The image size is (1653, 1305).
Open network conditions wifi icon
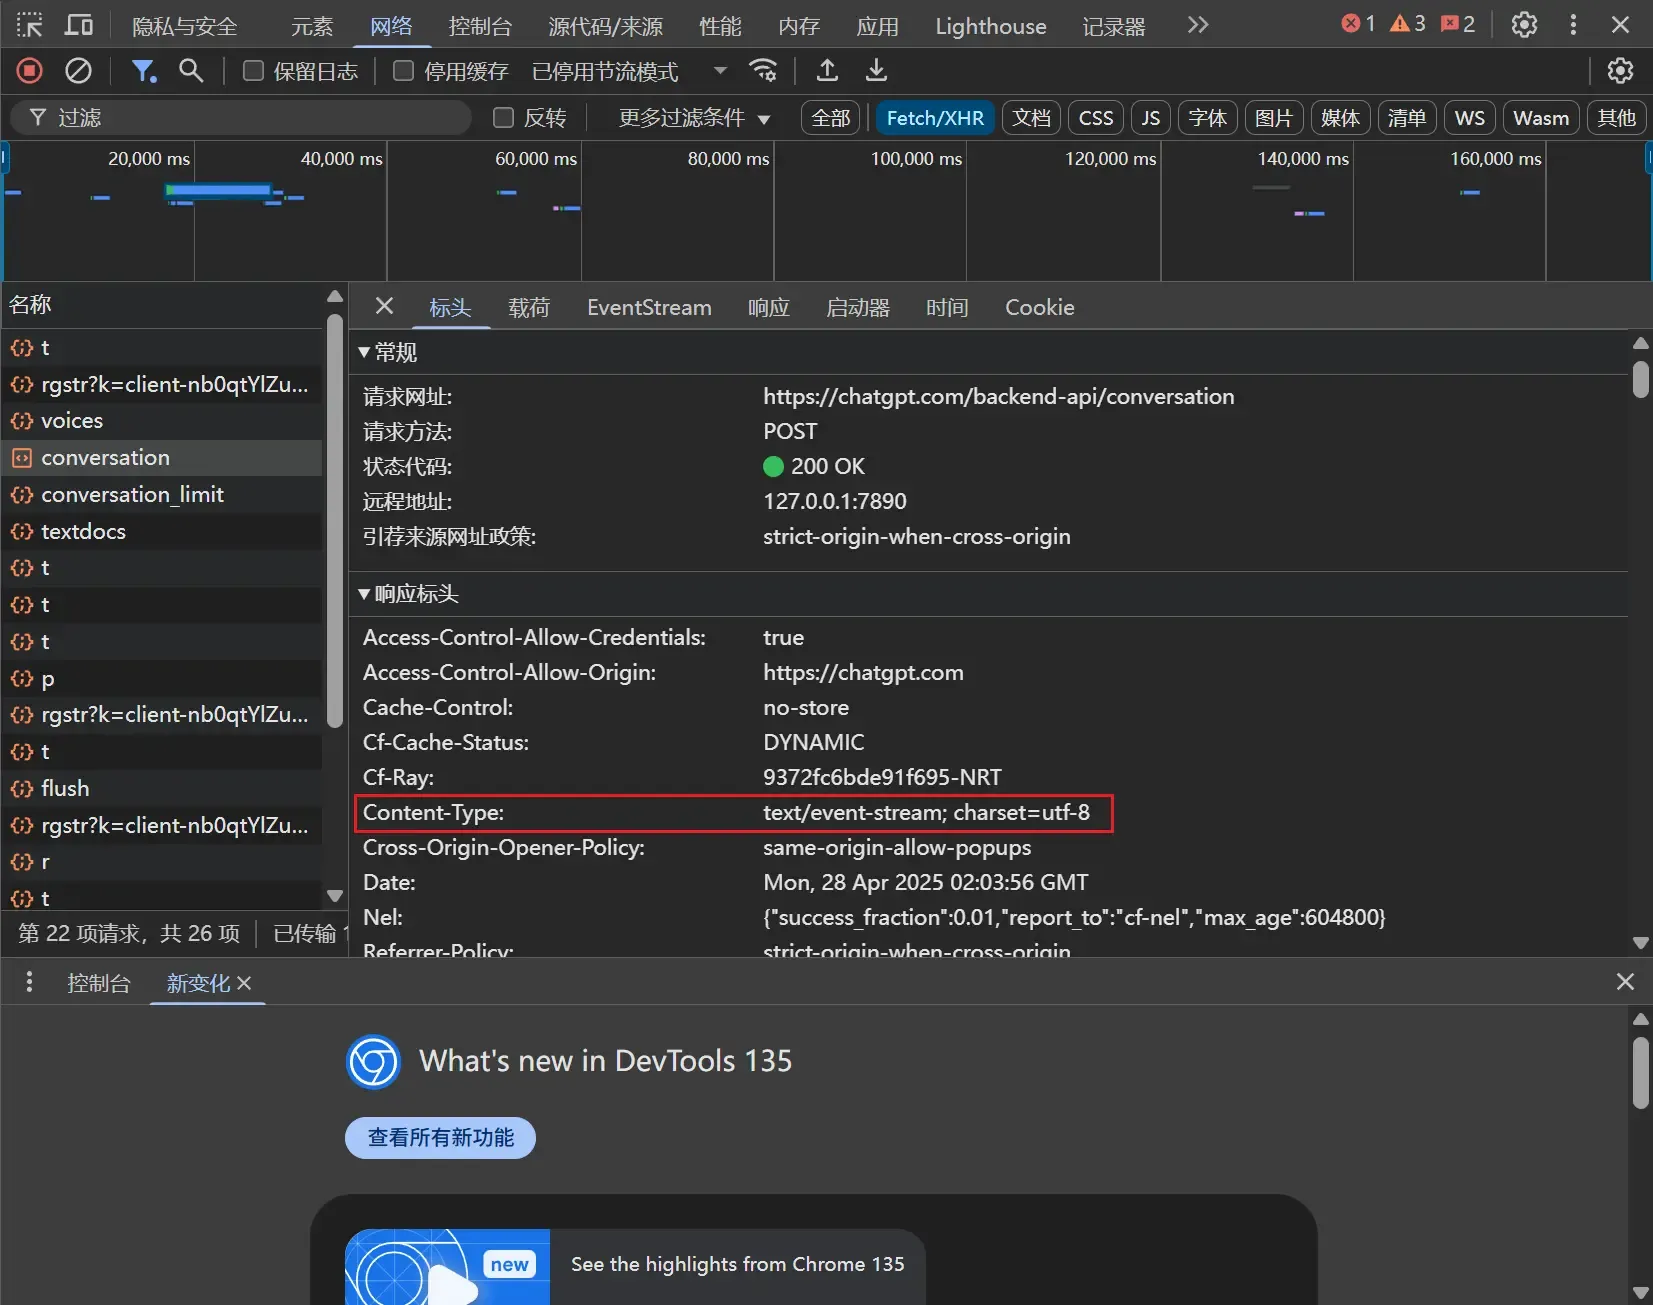click(763, 70)
